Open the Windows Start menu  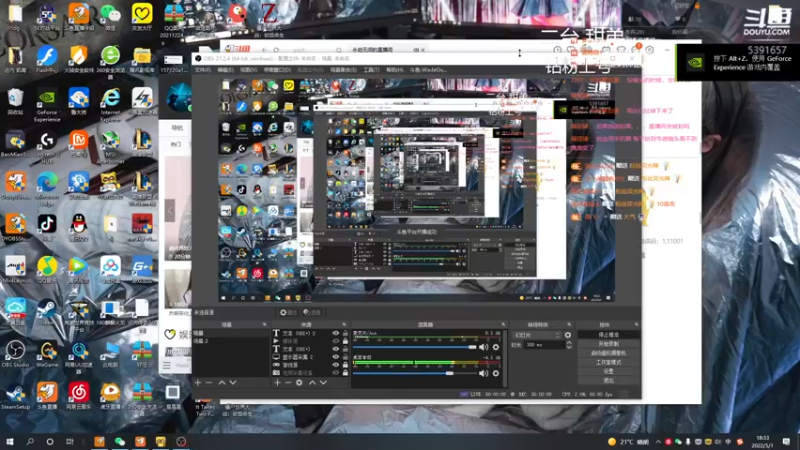pos(10,441)
